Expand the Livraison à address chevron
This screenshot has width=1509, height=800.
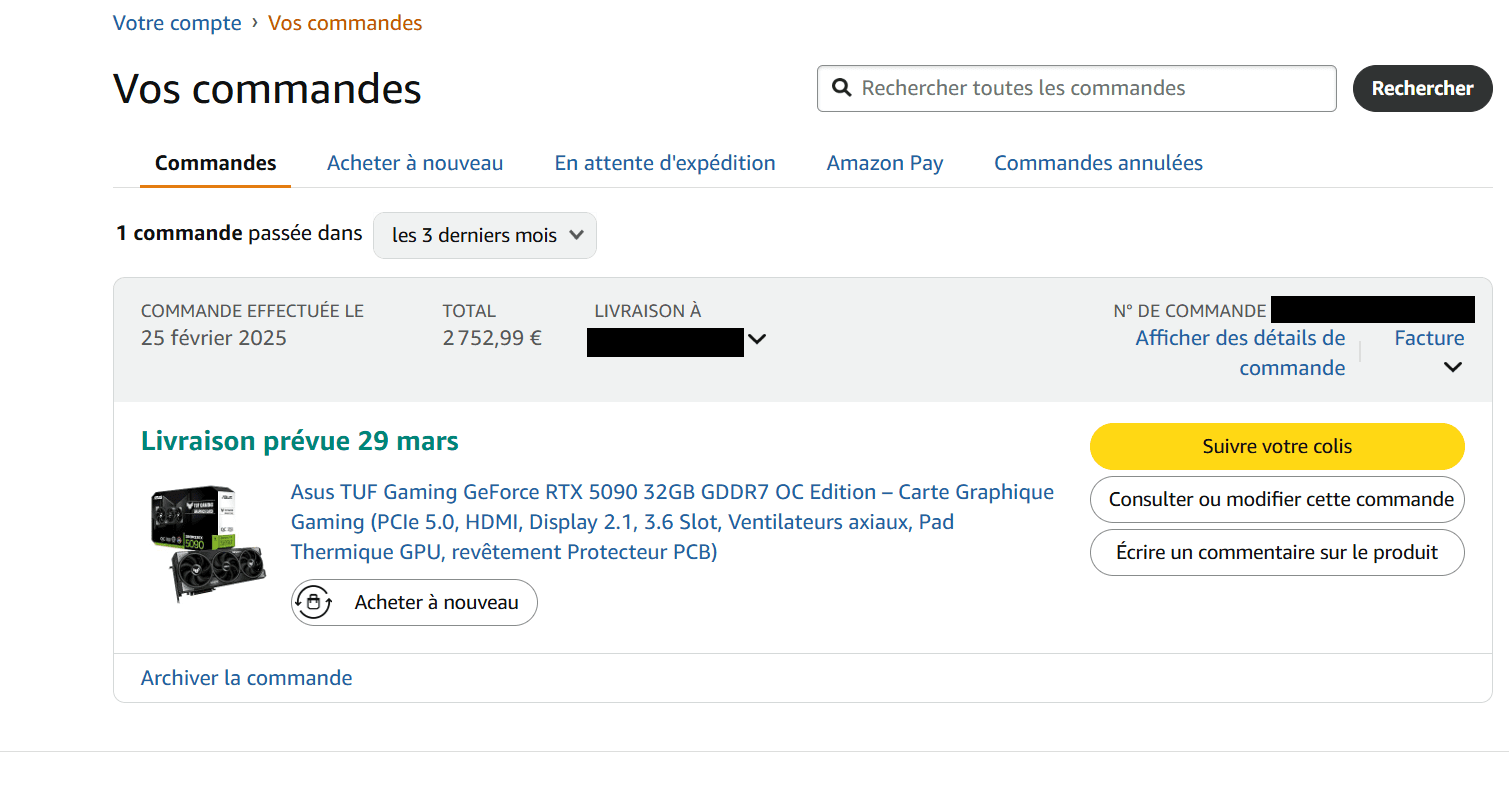coord(757,339)
